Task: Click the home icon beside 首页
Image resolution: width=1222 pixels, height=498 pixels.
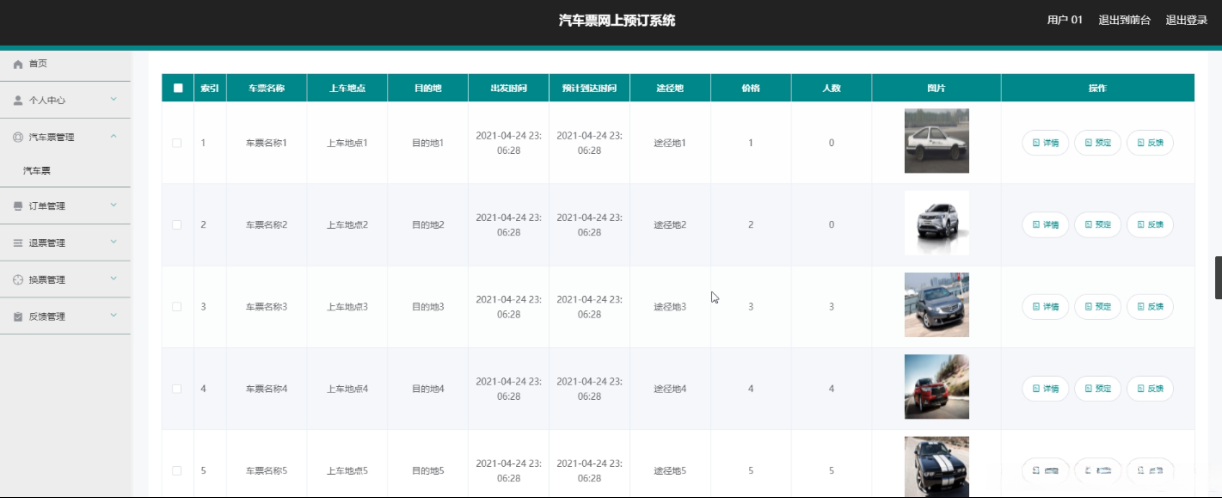Action: point(18,64)
